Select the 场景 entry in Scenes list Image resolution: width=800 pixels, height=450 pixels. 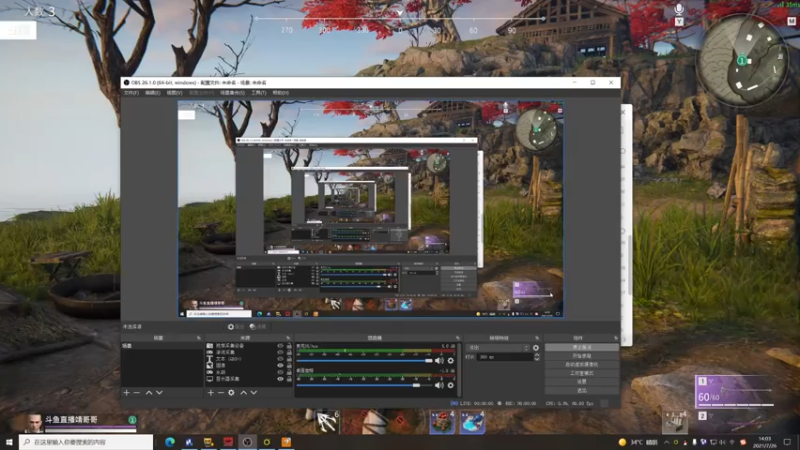coord(161,346)
